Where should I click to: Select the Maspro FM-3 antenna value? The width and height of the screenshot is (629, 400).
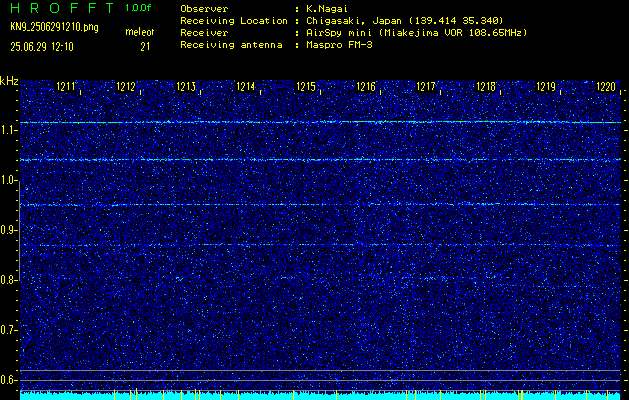coord(339,45)
